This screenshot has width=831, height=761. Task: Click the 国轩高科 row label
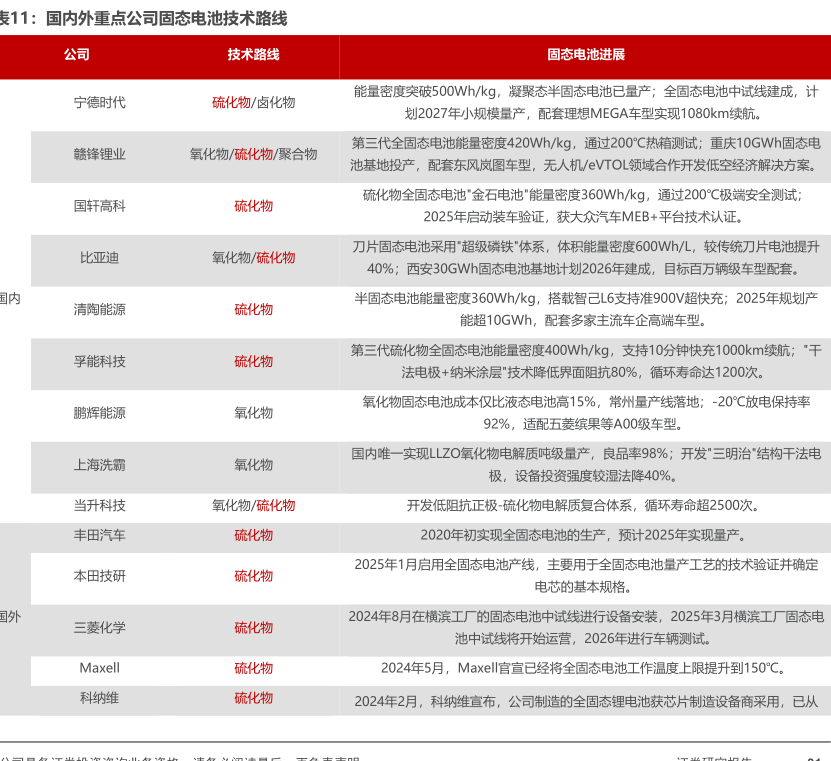pyautogui.click(x=99, y=206)
